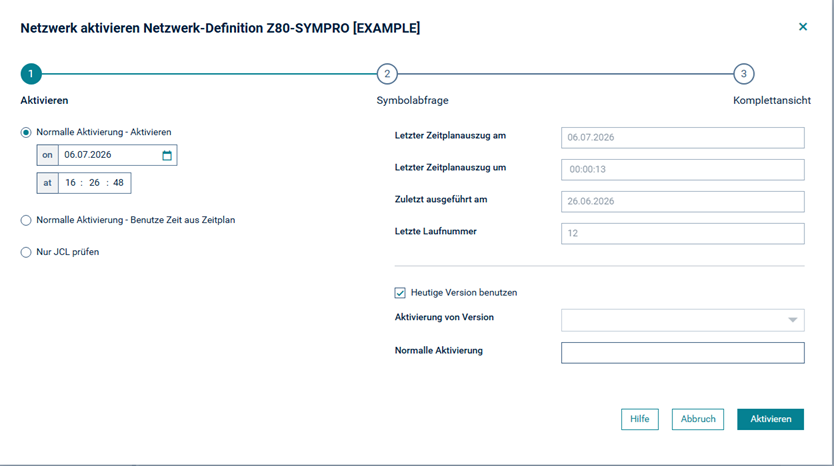This screenshot has height=466, width=834.
Task: Jump to step 3 Komplettansicht circle
Action: pos(744,74)
